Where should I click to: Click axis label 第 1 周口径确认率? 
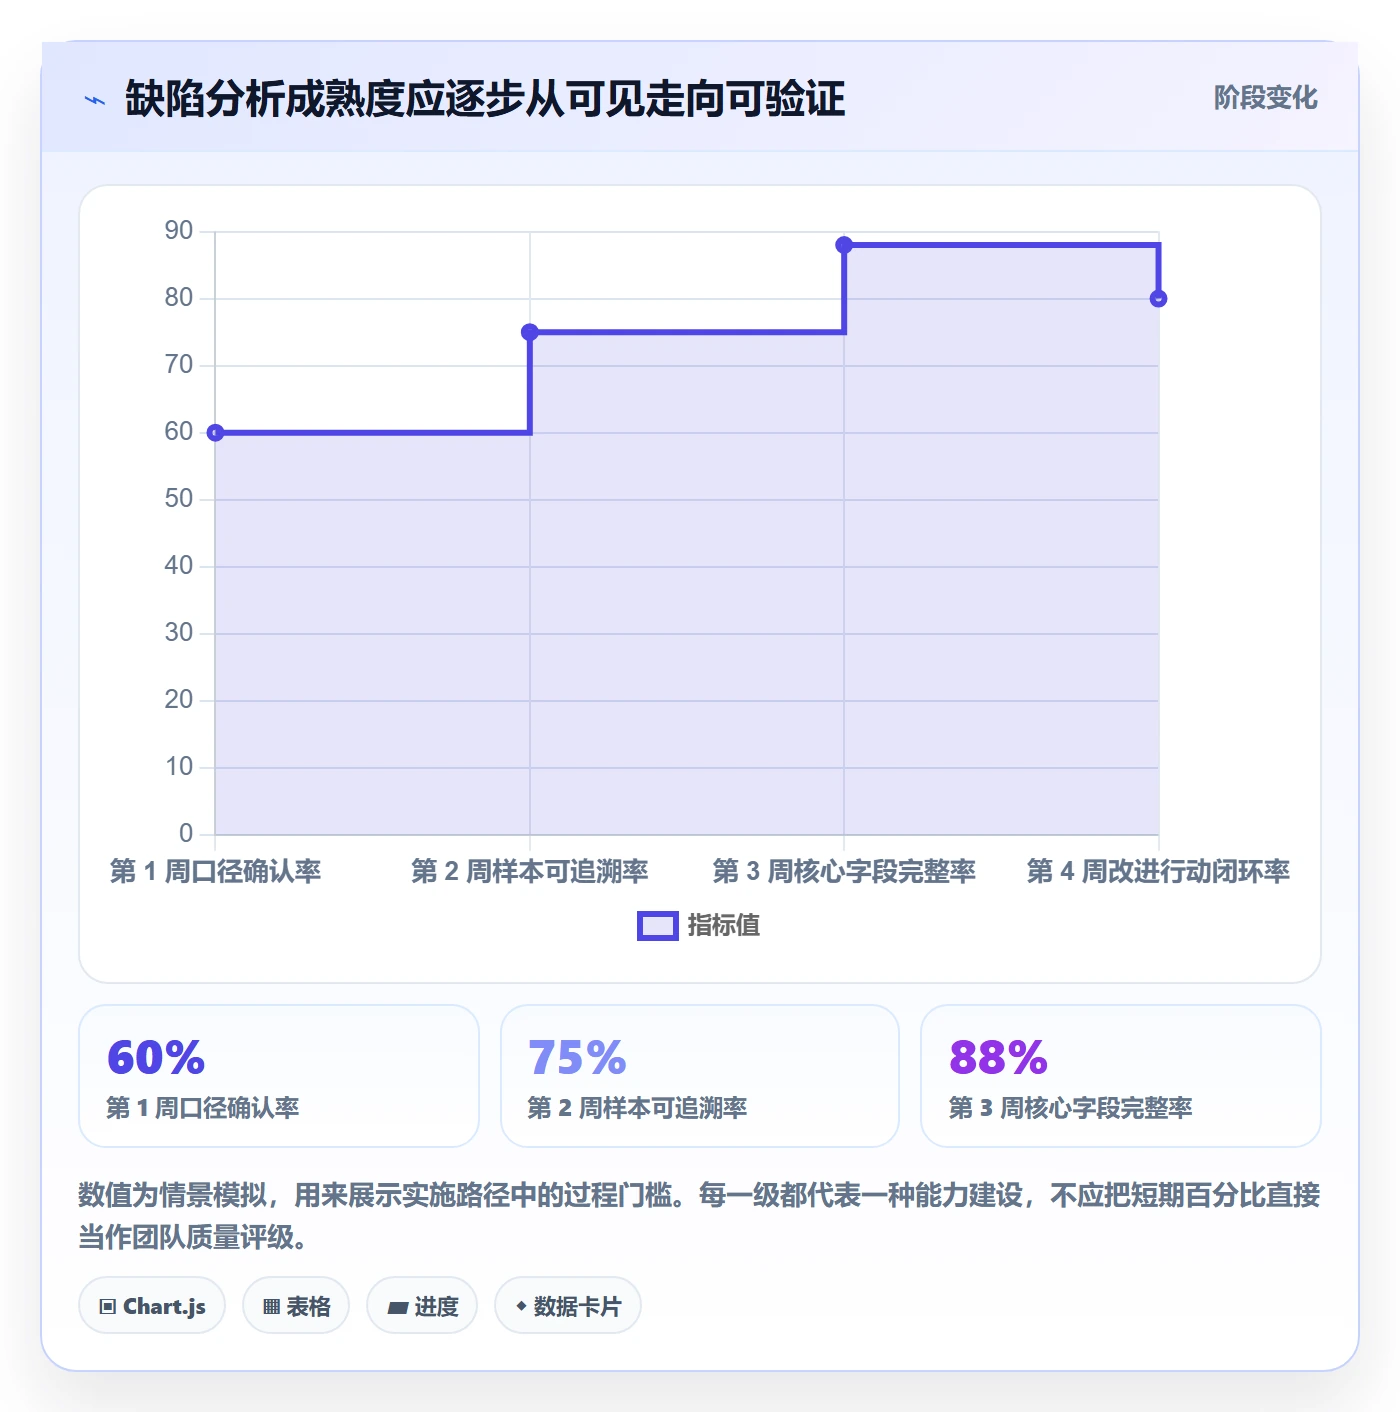coord(215,871)
